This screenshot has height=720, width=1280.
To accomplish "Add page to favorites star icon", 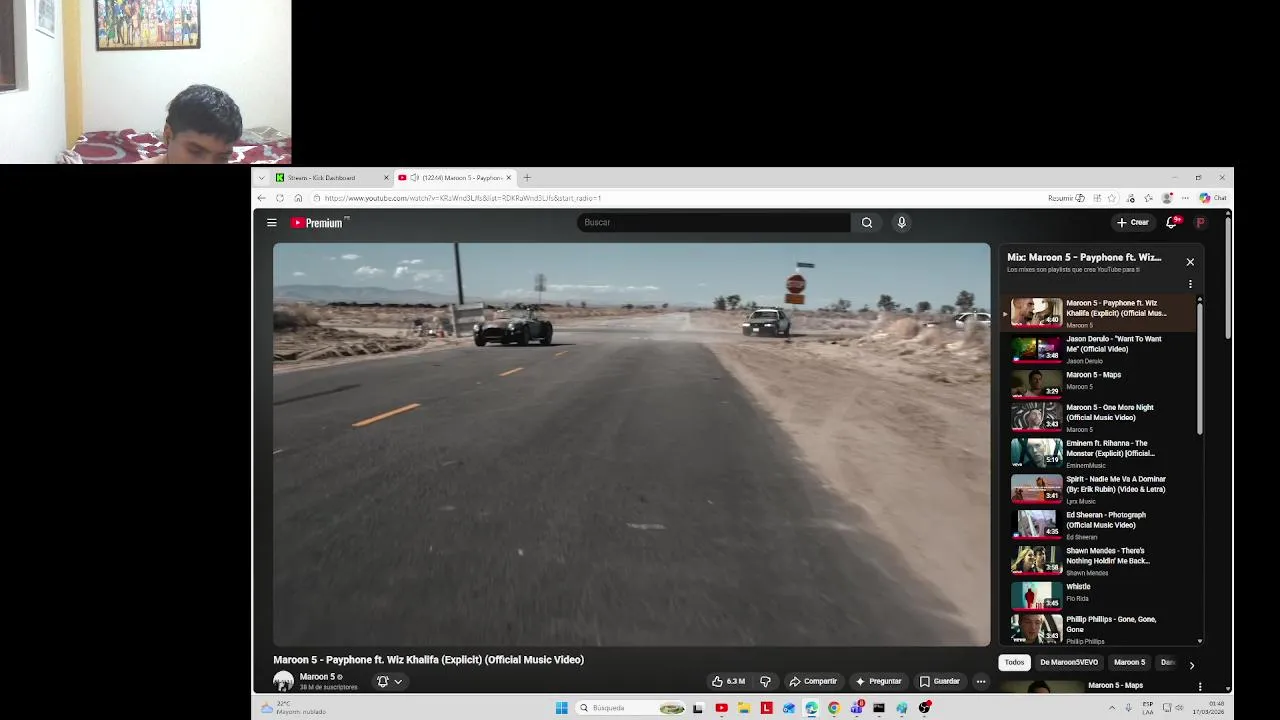I will click(1112, 198).
